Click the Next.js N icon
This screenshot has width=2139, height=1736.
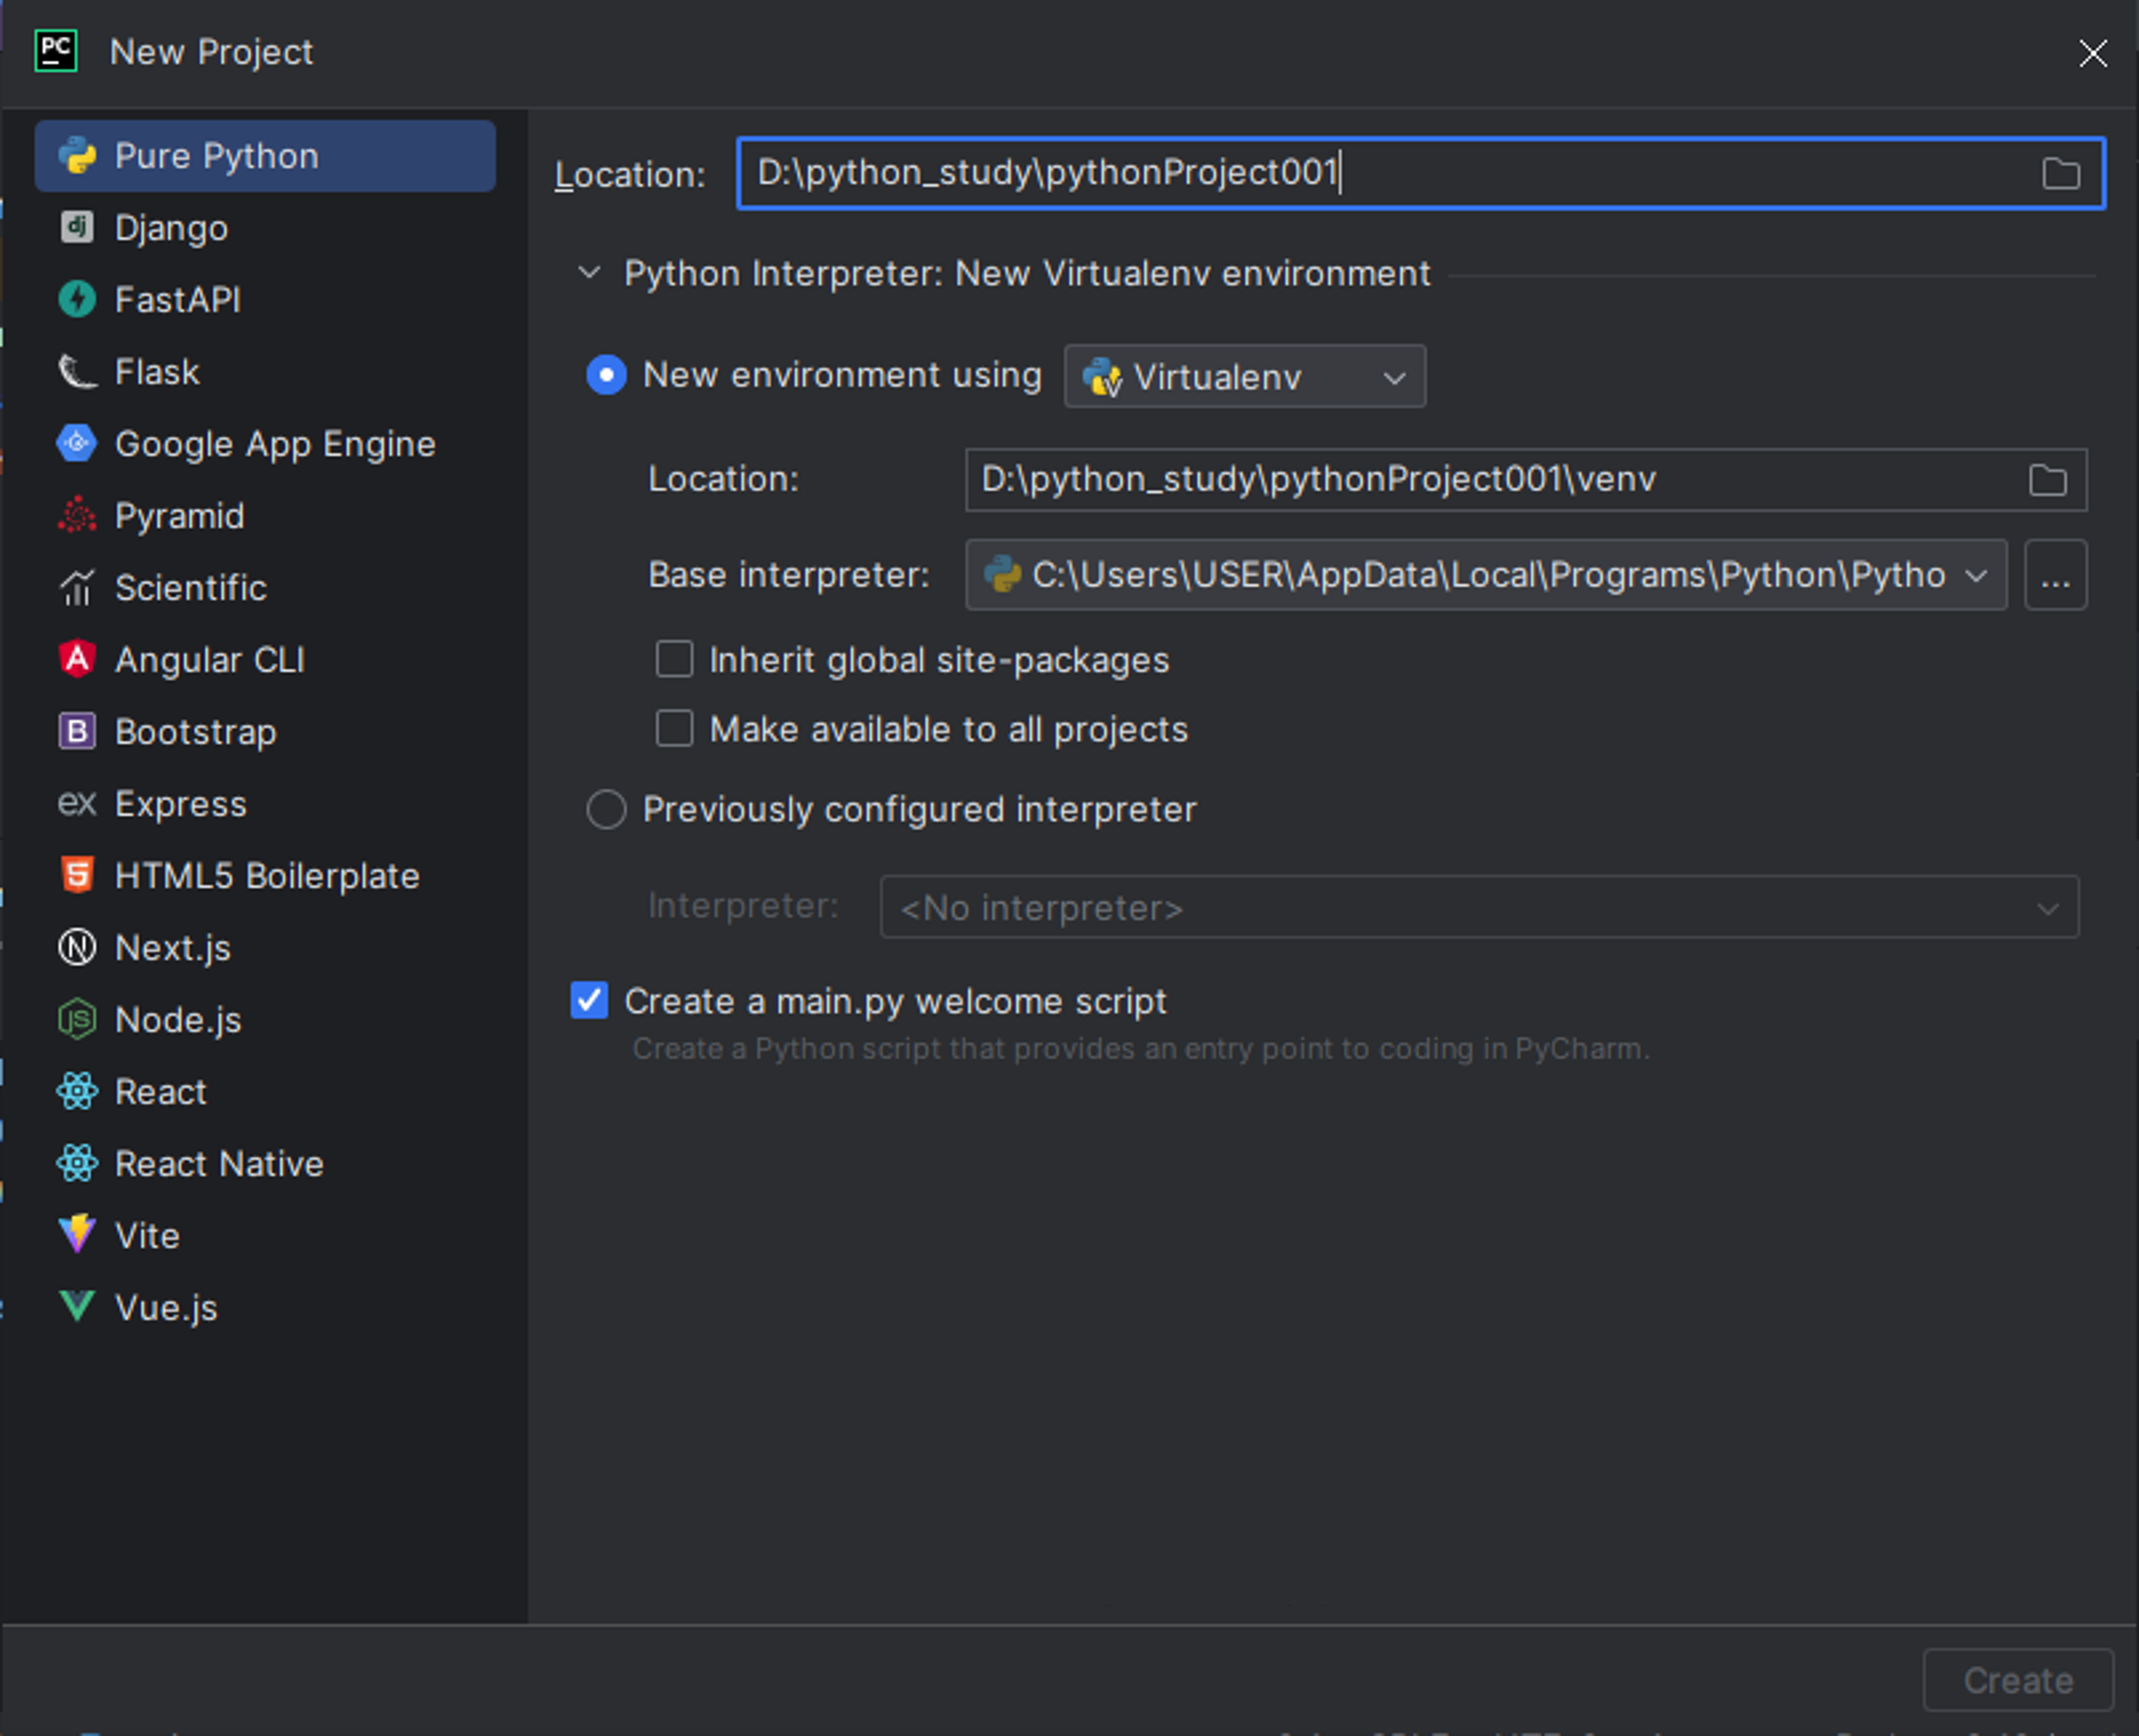(77, 947)
